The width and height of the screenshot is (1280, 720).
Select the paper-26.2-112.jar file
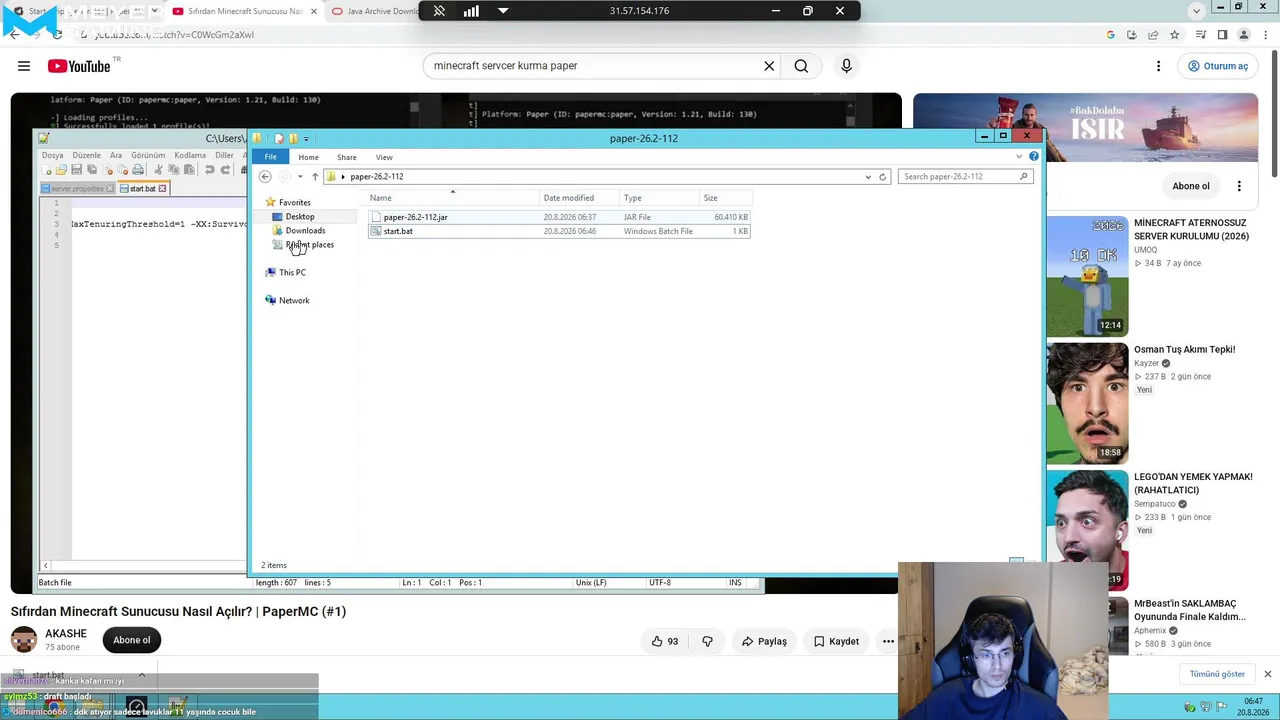[415, 217]
